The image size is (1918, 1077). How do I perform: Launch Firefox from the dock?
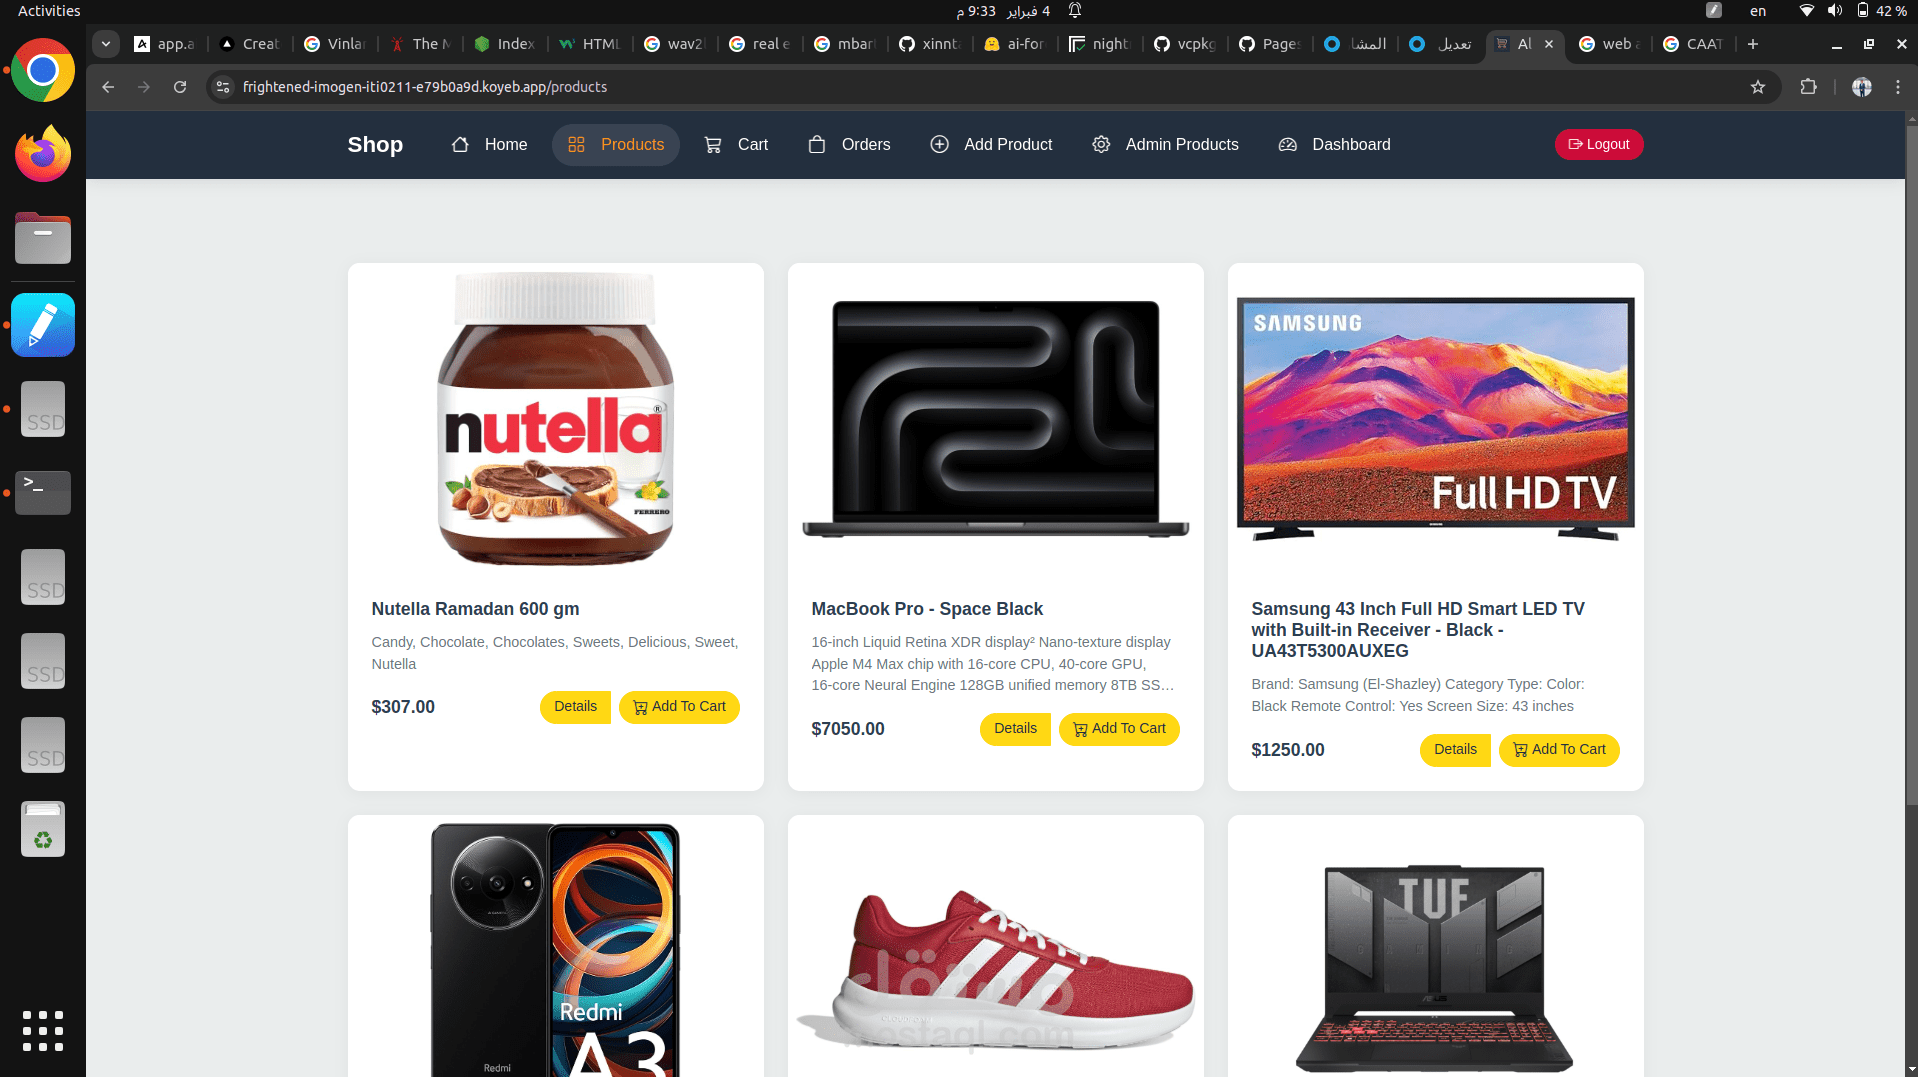pos(43,154)
